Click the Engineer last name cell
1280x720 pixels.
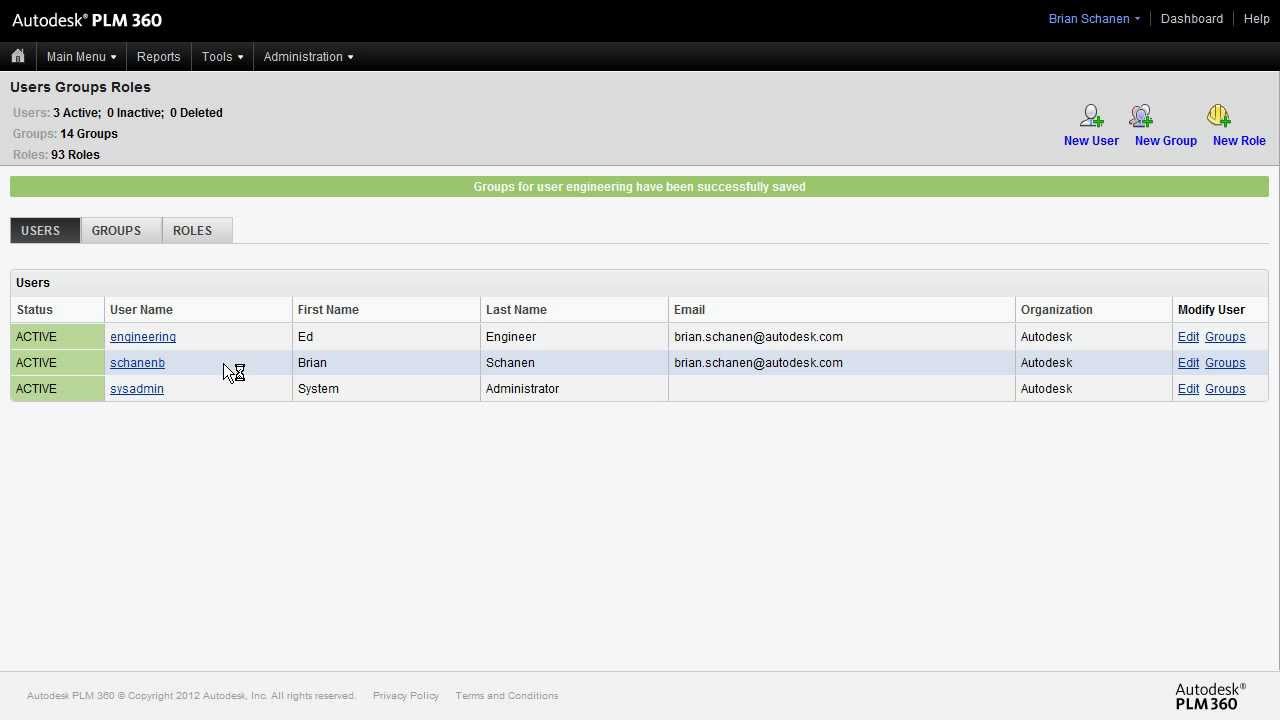[x=574, y=337]
